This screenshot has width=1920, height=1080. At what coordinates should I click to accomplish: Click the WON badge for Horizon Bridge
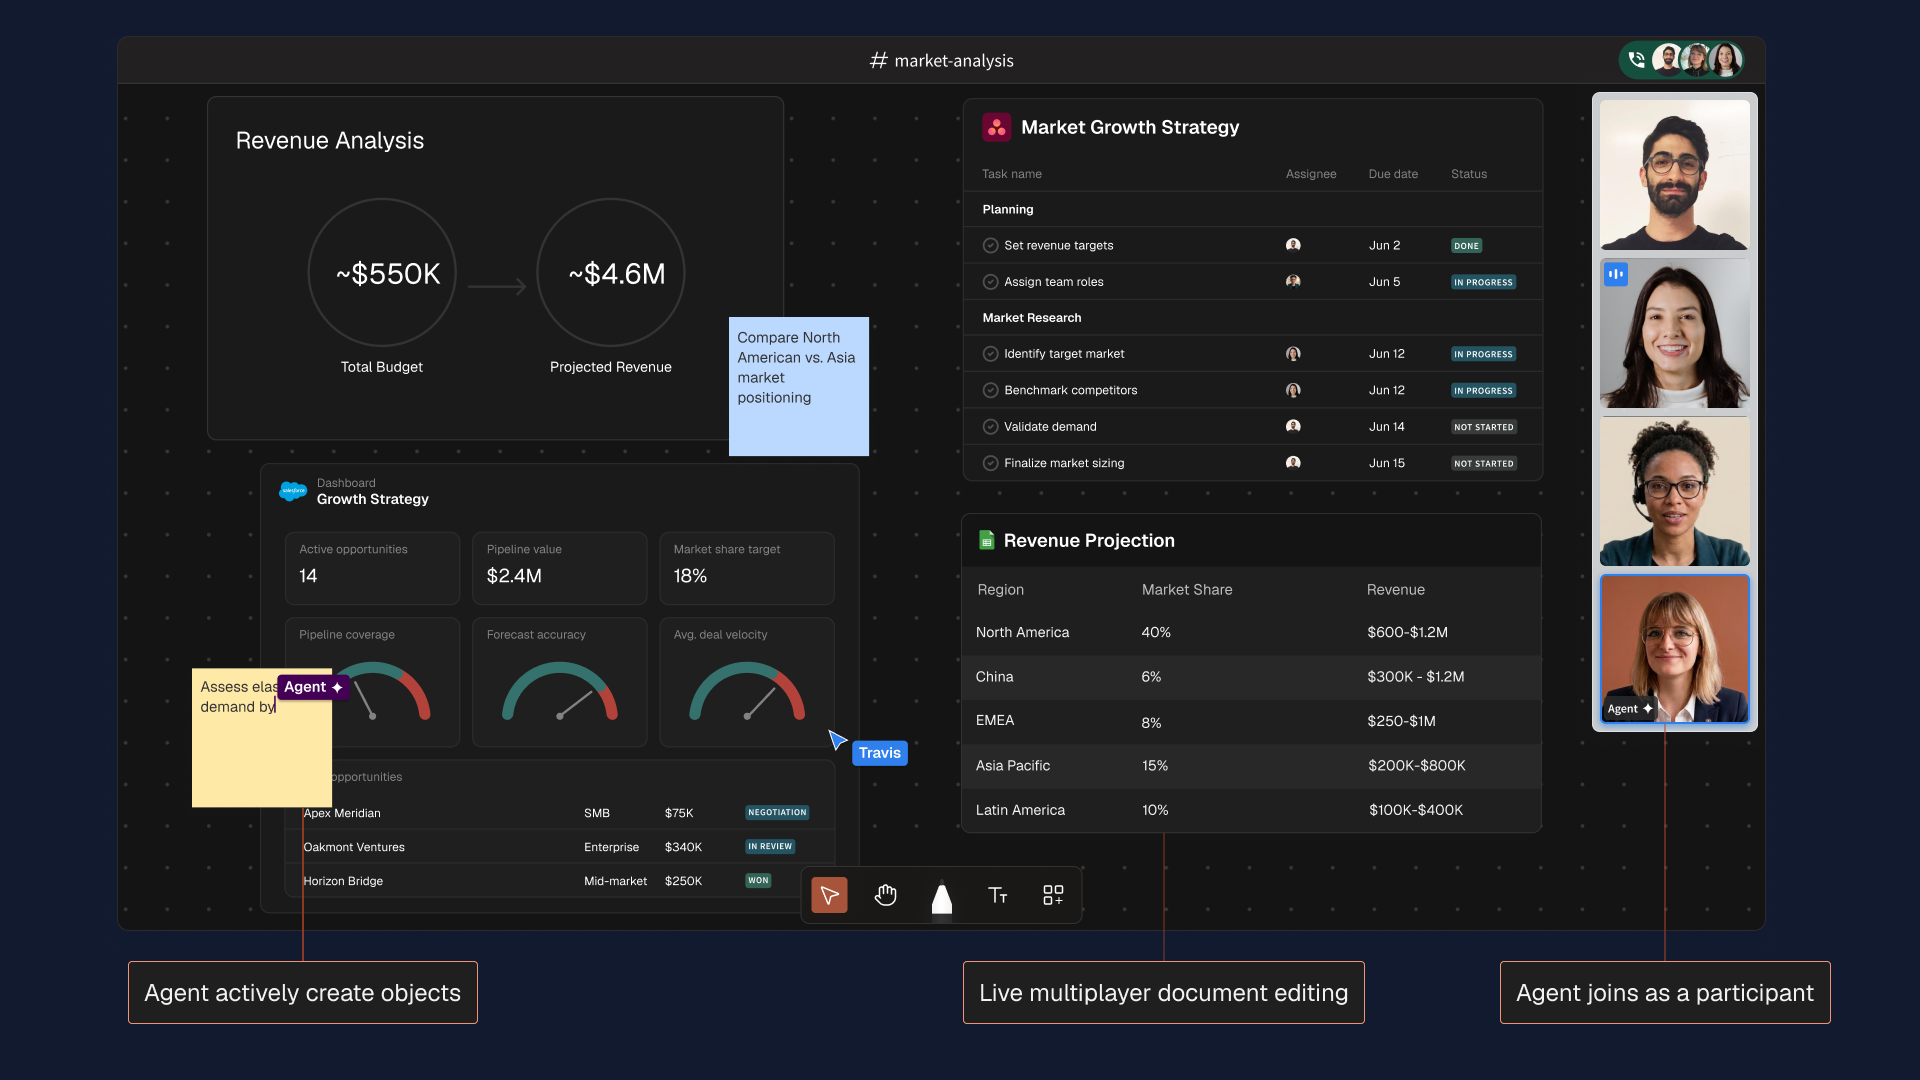point(758,881)
